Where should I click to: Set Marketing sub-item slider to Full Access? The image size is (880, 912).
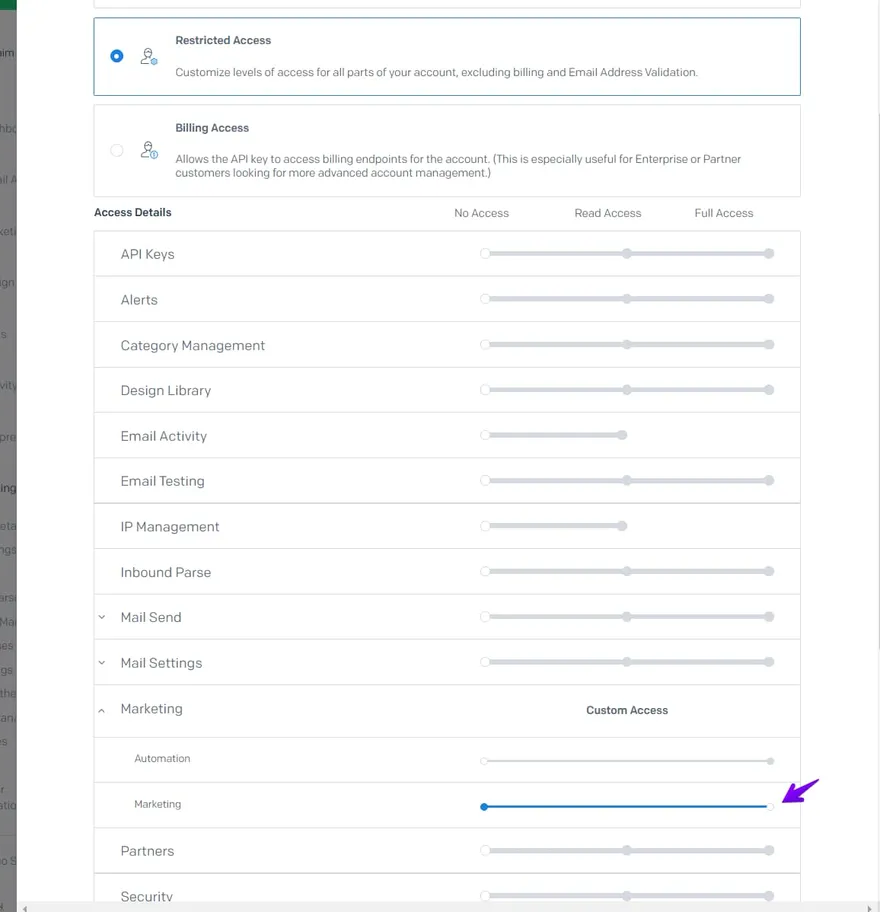coord(770,806)
